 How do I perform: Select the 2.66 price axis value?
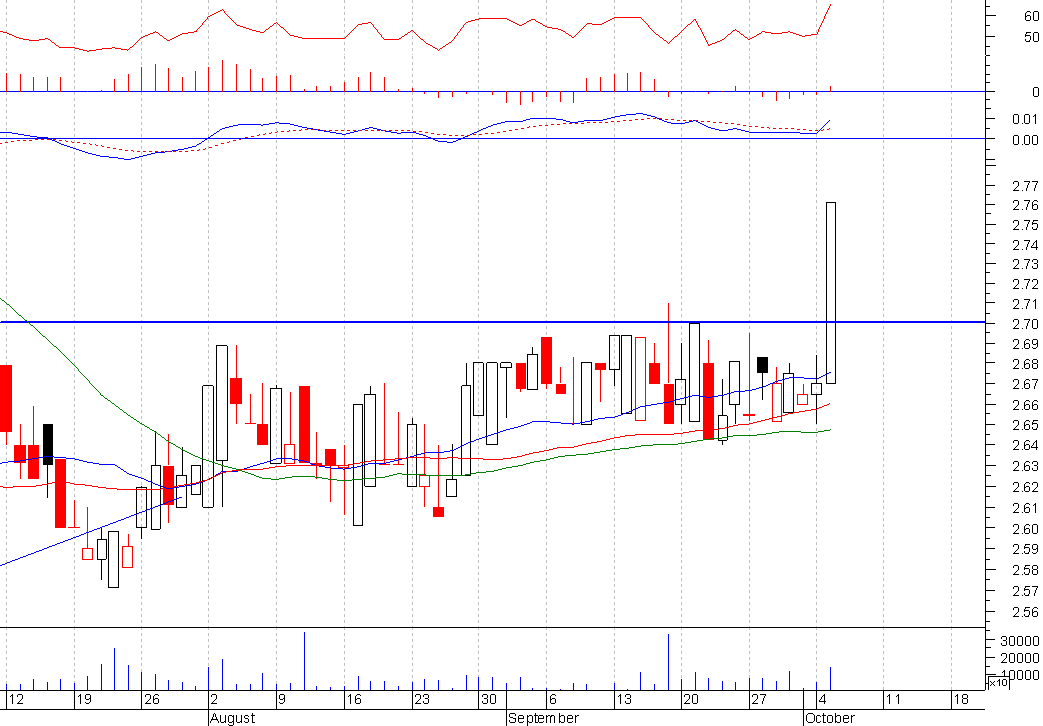[x=1025, y=405]
